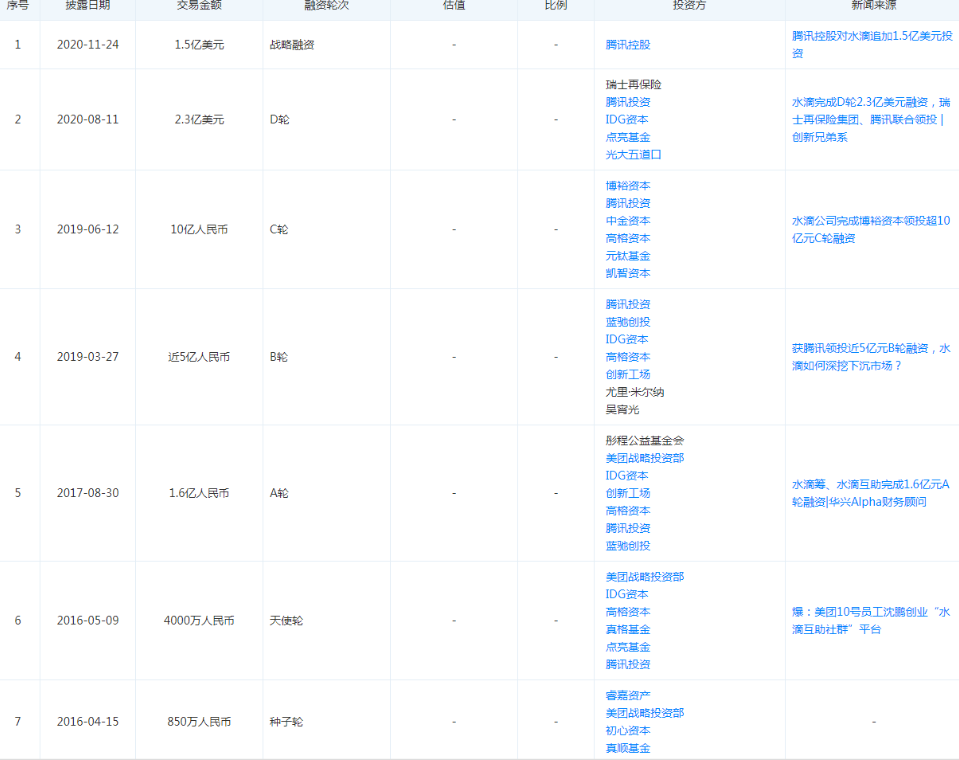Screen dimensions: 959x760
Task: Open 蓝驰创投 link in B轮 row
Action: click(628, 322)
